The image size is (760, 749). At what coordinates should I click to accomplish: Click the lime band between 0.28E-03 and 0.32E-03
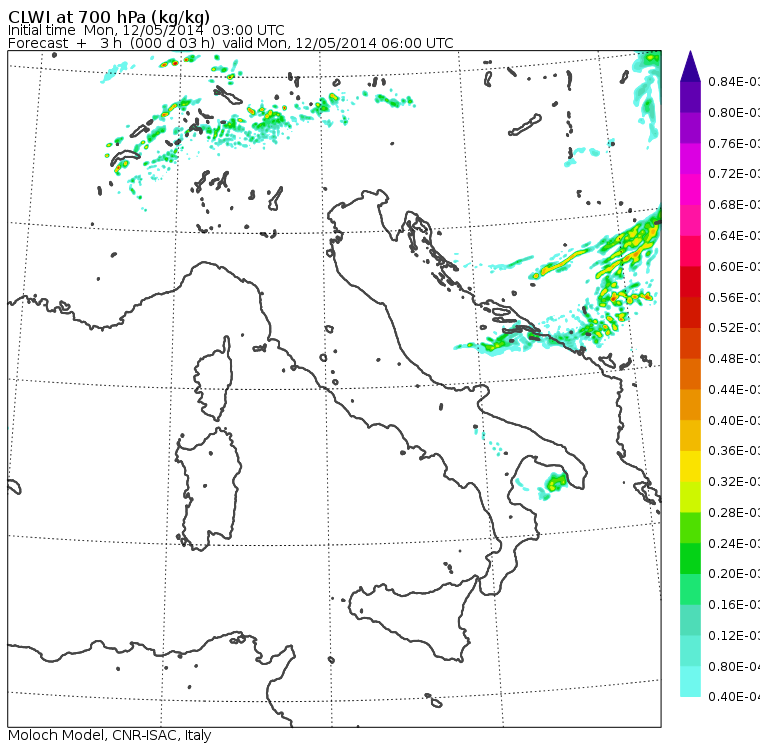click(690, 497)
